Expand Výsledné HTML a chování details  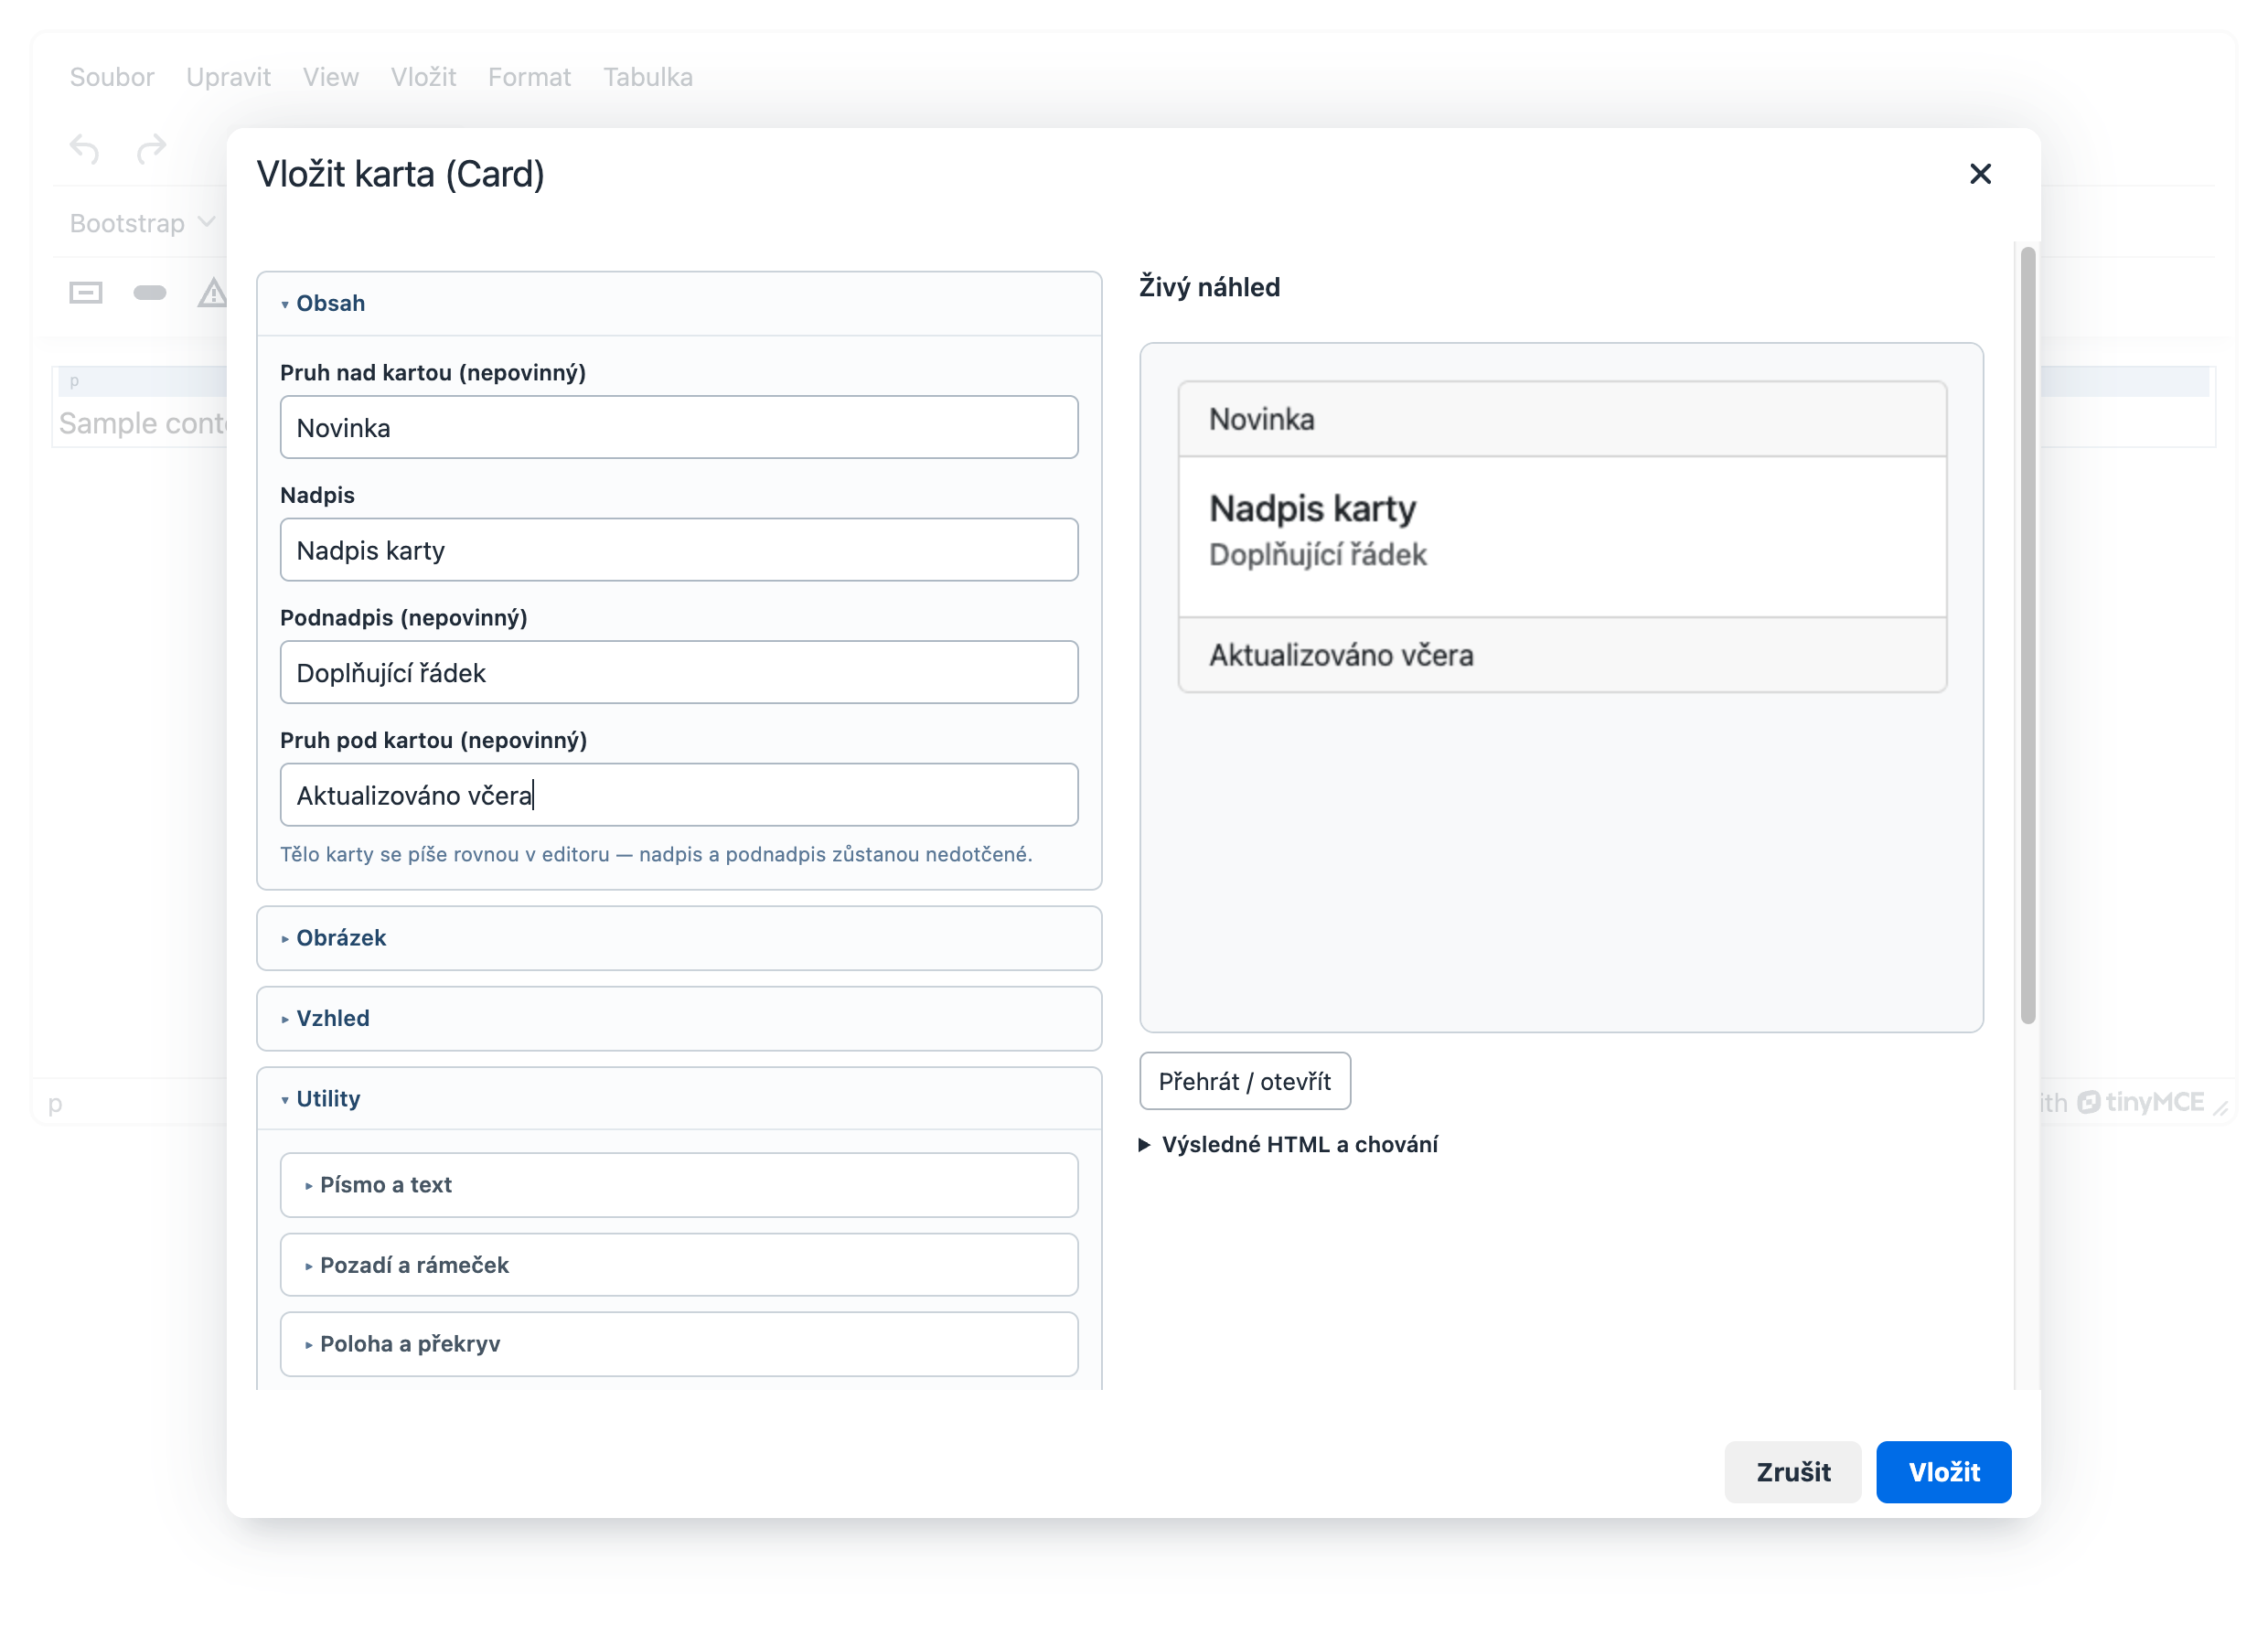(1289, 1144)
